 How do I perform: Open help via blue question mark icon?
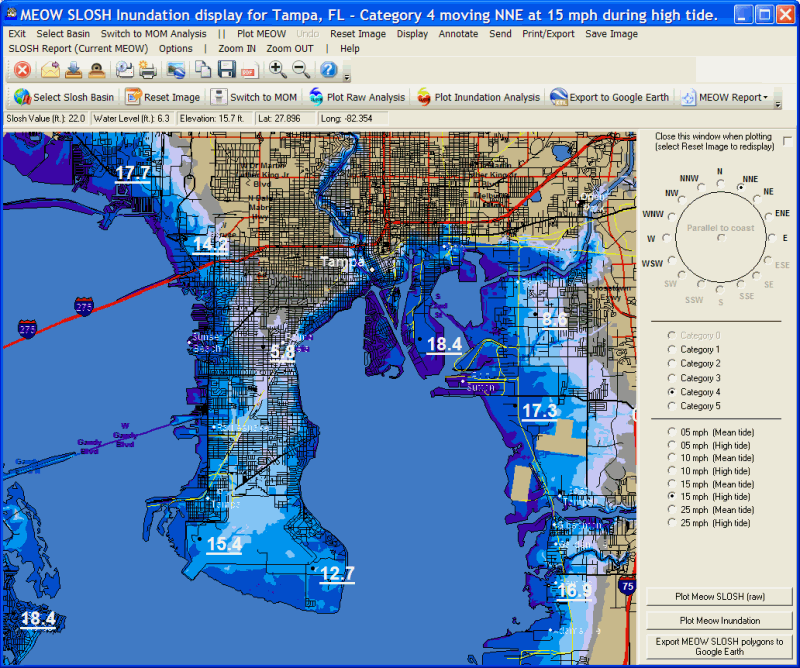pyautogui.click(x=328, y=70)
